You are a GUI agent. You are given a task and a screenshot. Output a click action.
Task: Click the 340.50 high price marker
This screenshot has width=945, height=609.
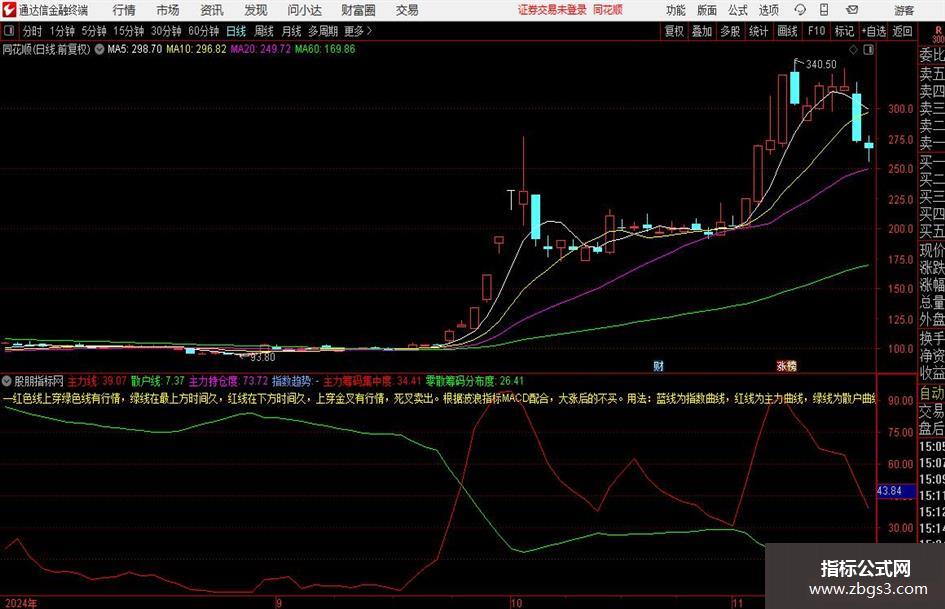821,64
